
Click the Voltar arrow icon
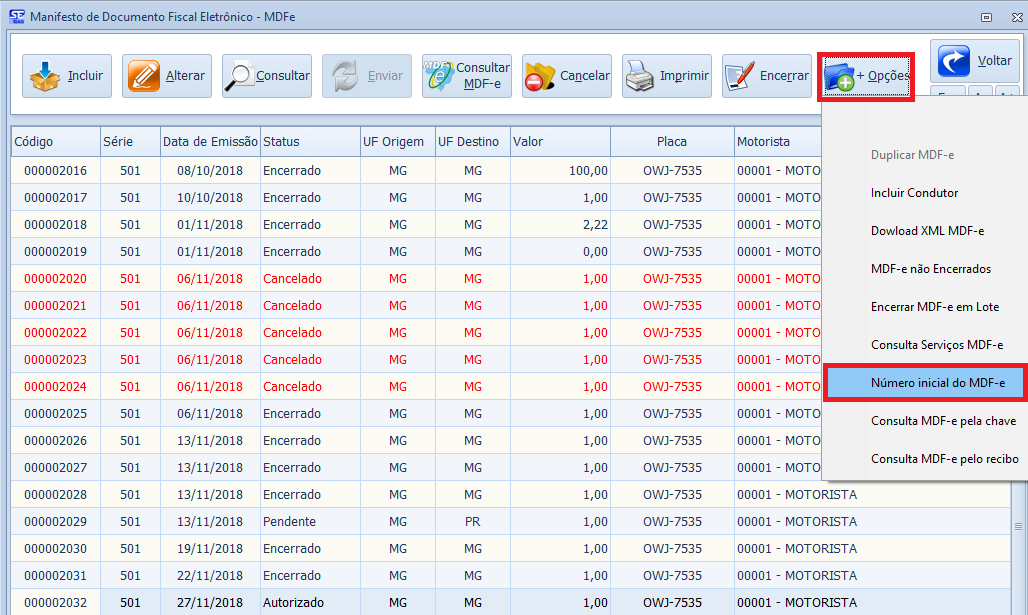point(954,62)
